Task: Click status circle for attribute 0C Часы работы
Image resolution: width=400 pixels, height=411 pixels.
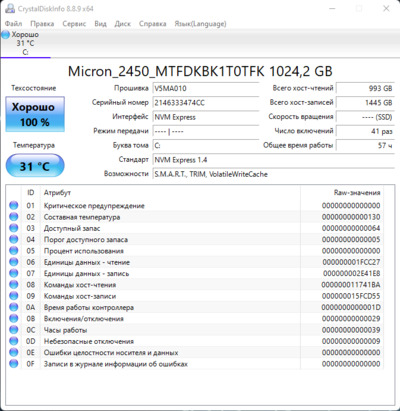Action: click(x=14, y=330)
